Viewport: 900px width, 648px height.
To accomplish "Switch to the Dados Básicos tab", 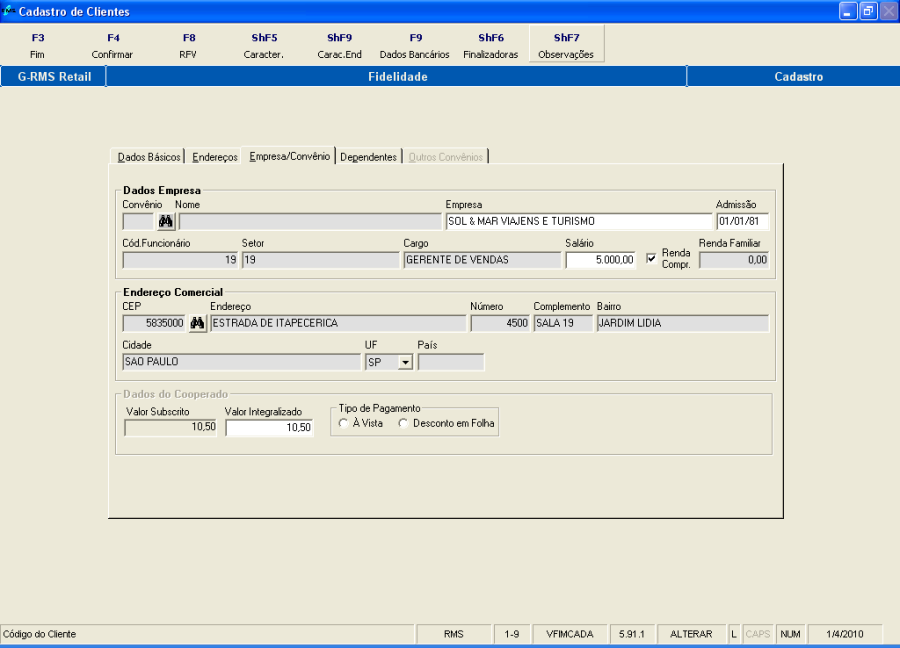I will click(149, 157).
